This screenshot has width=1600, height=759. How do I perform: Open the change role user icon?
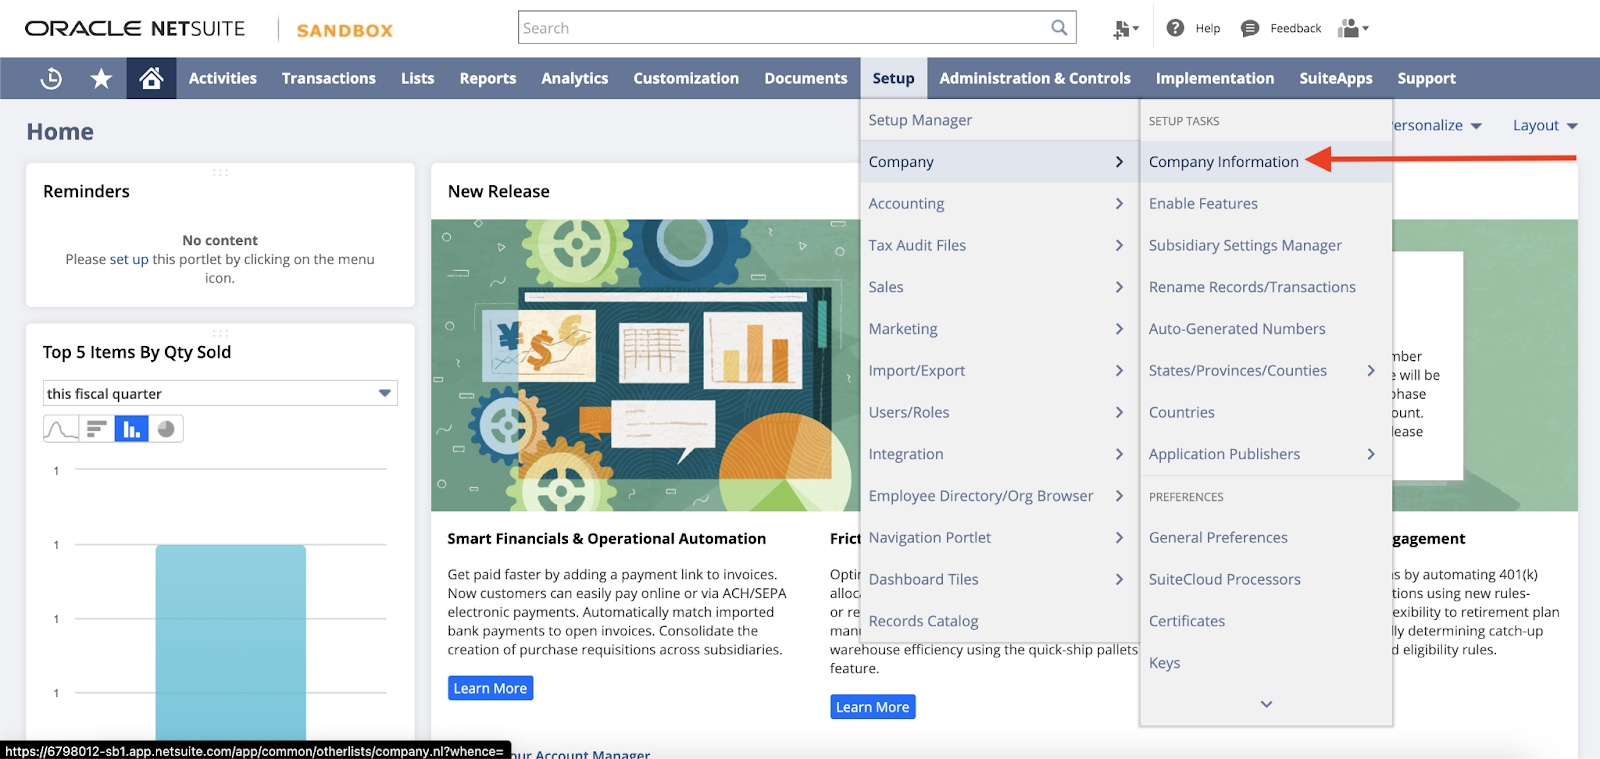click(1352, 28)
